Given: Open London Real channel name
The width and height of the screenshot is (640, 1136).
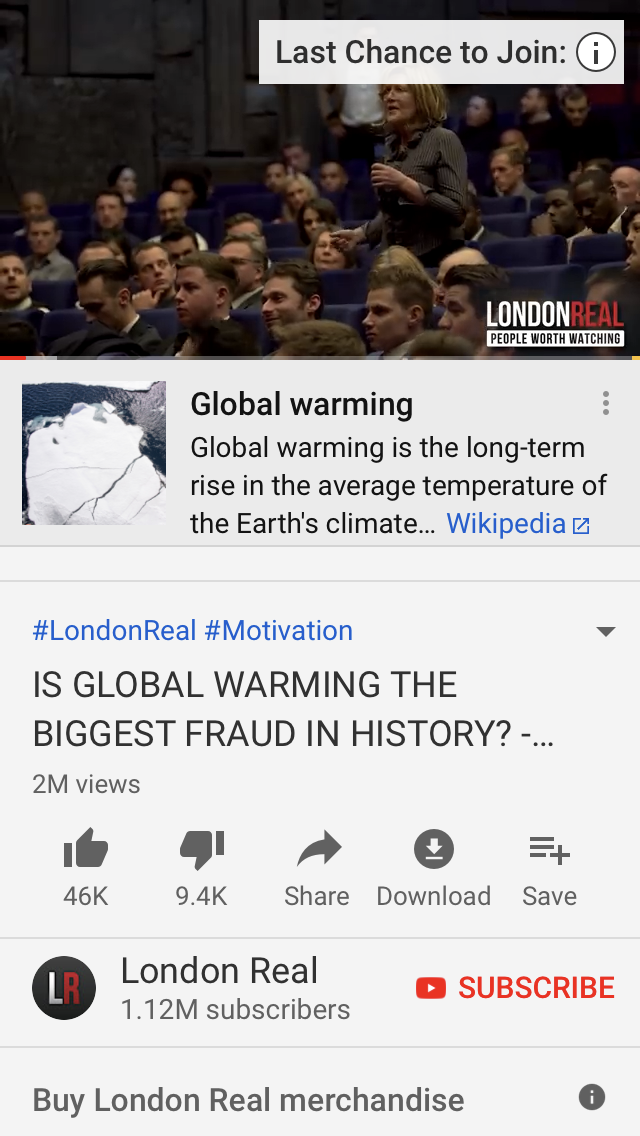Looking at the screenshot, I should [219, 971].
